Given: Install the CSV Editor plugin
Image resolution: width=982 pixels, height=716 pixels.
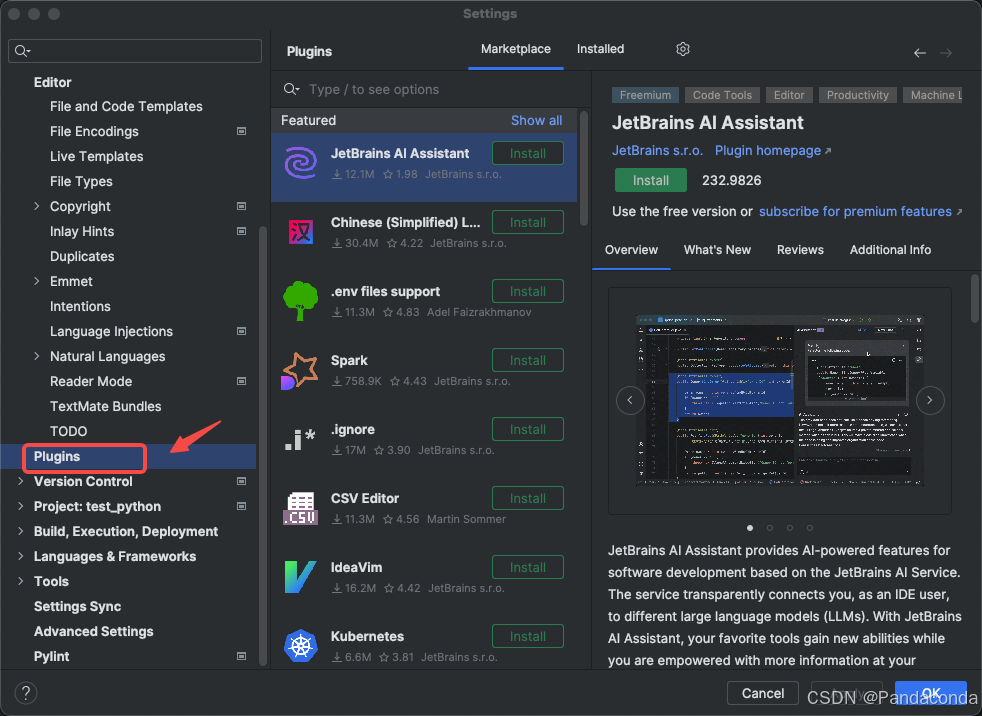Looking at the screenshot, I should [x=527, y=499].
